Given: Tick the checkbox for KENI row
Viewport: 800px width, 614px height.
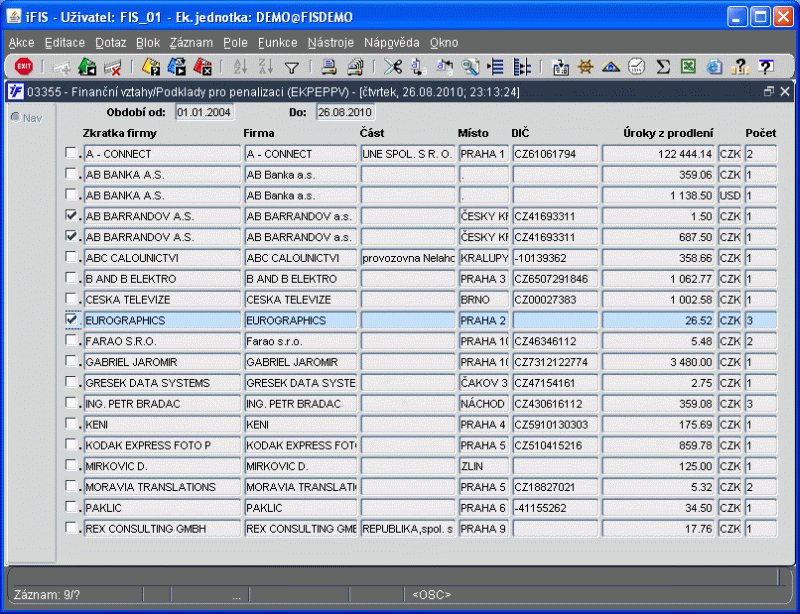Looking at the screenshot, I should coord(71,424).
